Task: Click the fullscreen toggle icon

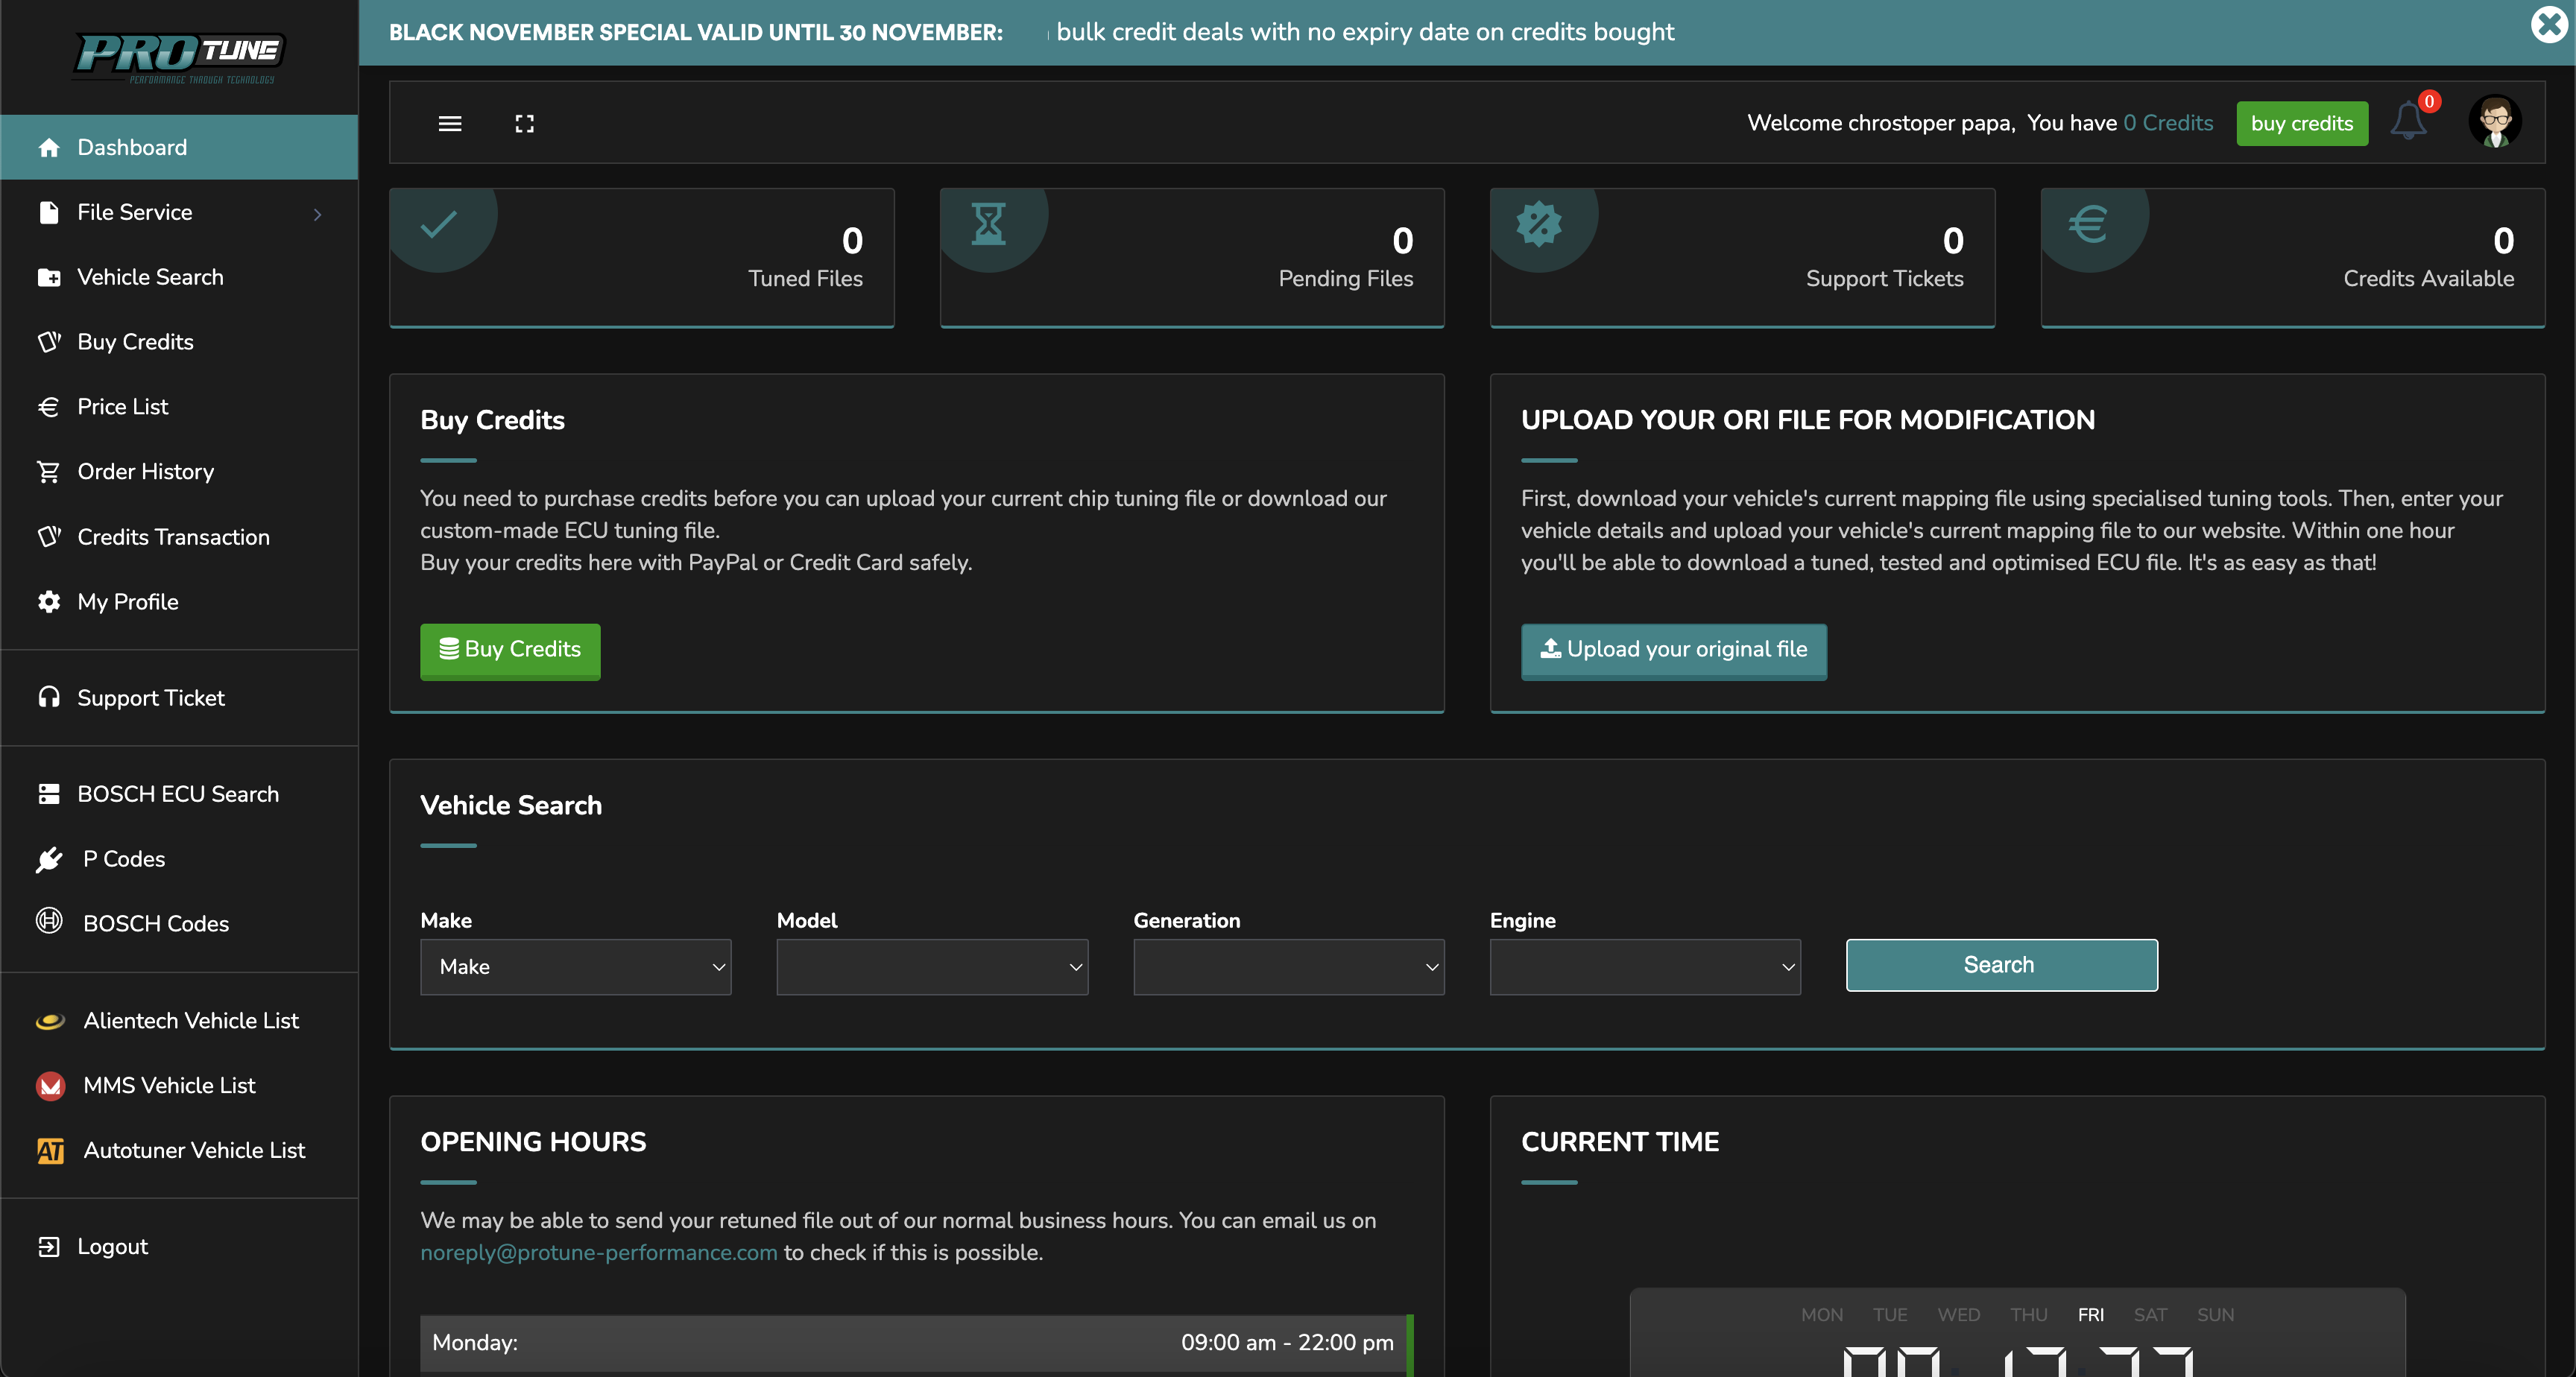Action: pyautogui.click(x=525, y=124)
